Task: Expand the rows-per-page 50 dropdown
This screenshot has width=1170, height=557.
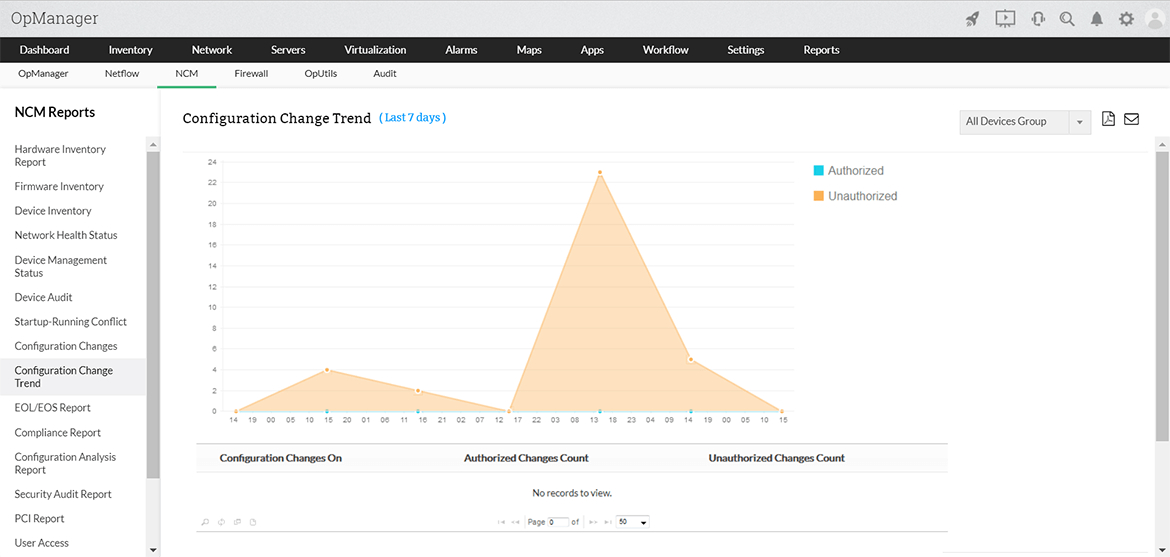Action: 633,522
